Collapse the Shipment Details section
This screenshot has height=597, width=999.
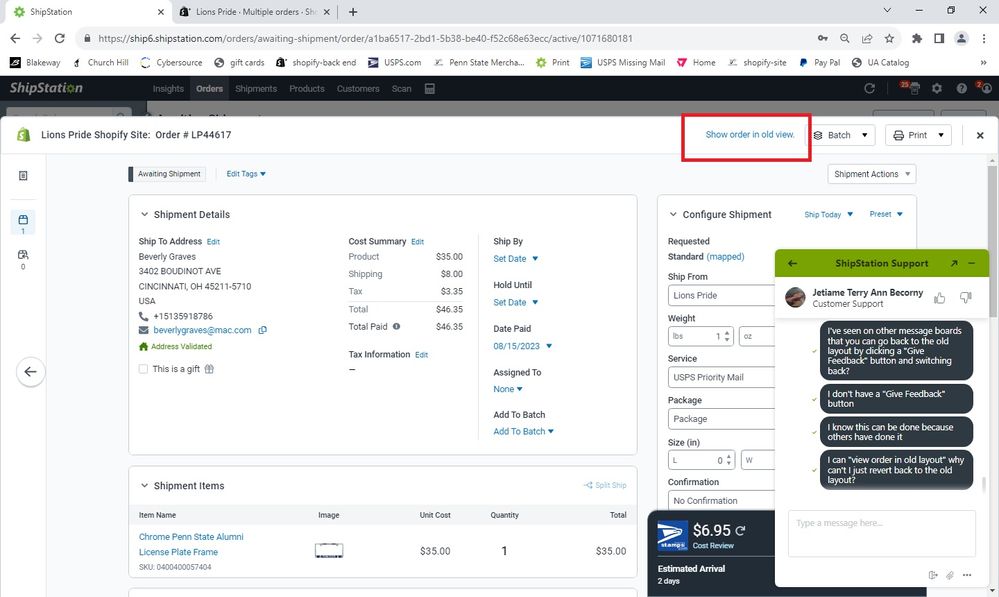(144, 215)
